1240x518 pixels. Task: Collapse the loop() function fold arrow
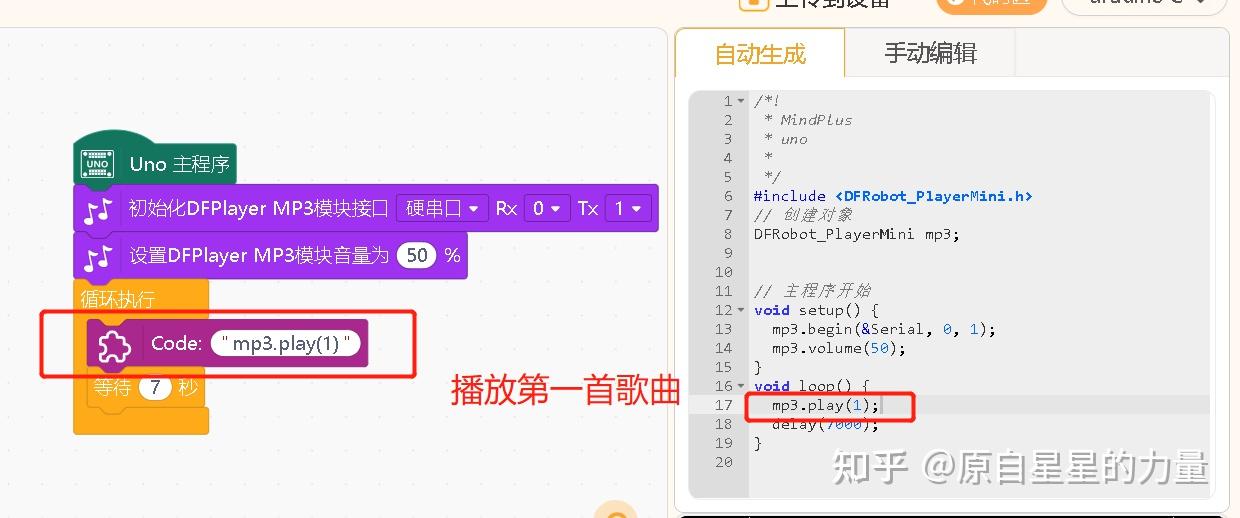pos(741,386)
